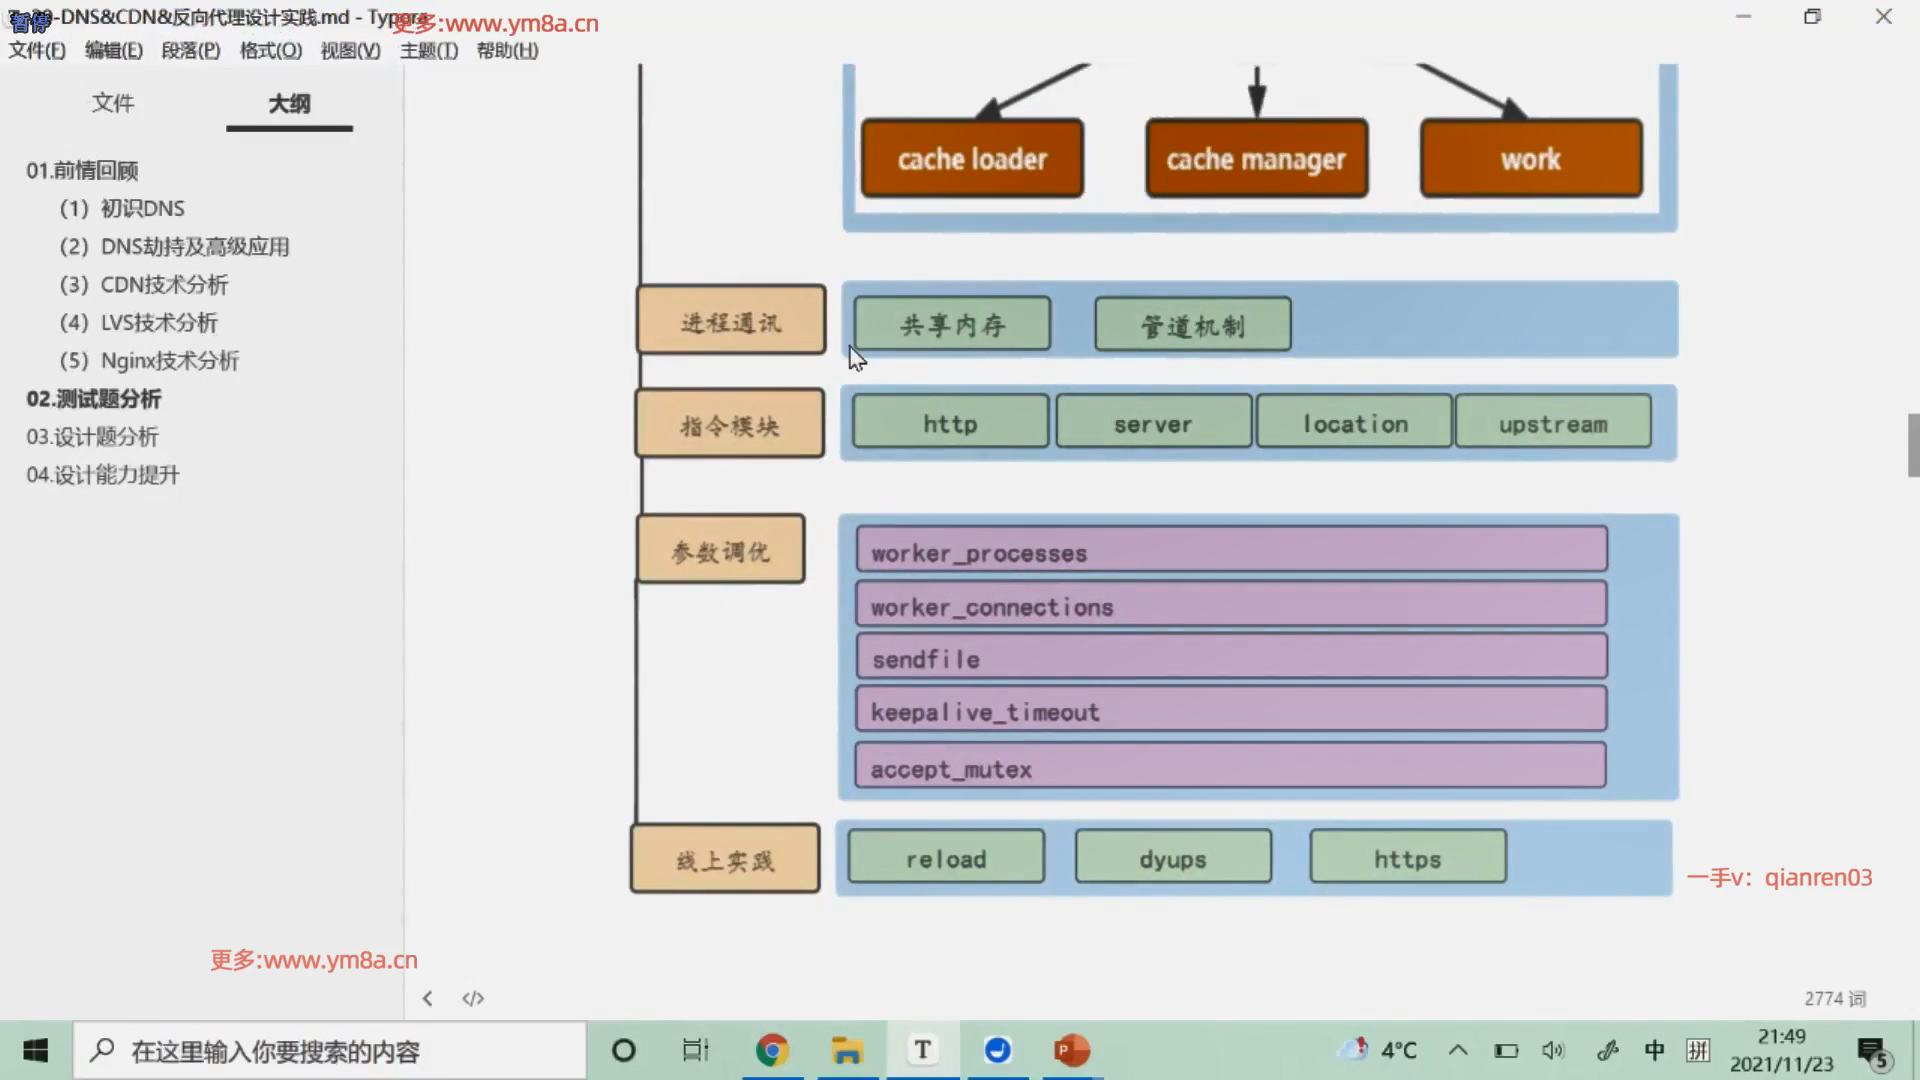Click the volume speaker icon
This screenshot has height=1080, width=1920.
(1552, 1050)
